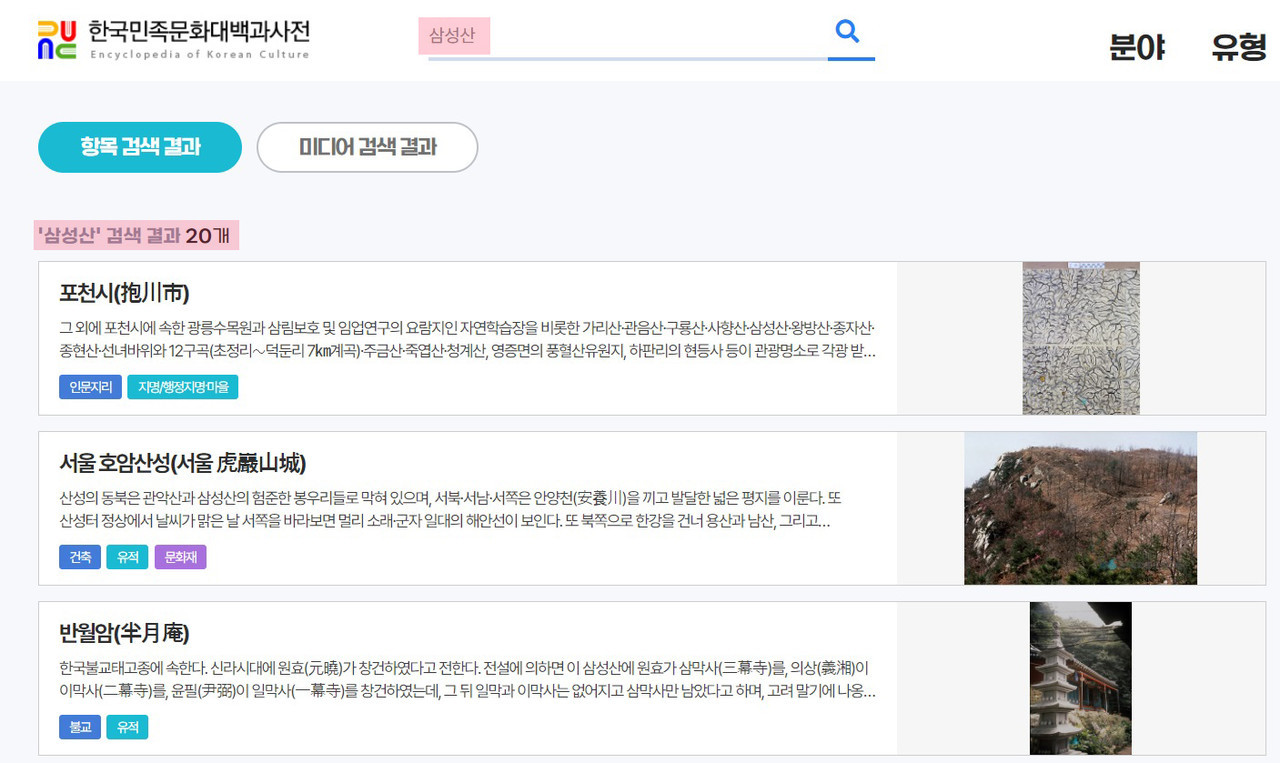Select the 지명/행정지명마을 tag on 포천시

(x=182, y=387)
